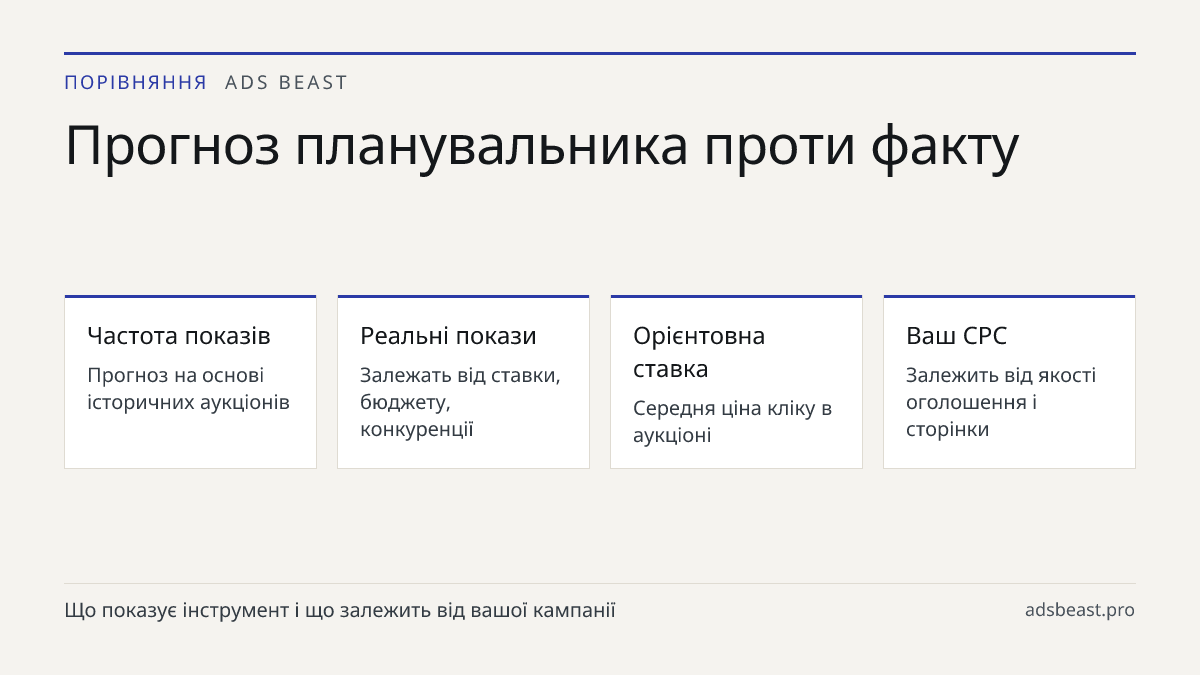This screenshot has width=1200, height=675.
Task: Click text Залежать від ставки, бюджету, конкуренції
Action: (460, 402)
